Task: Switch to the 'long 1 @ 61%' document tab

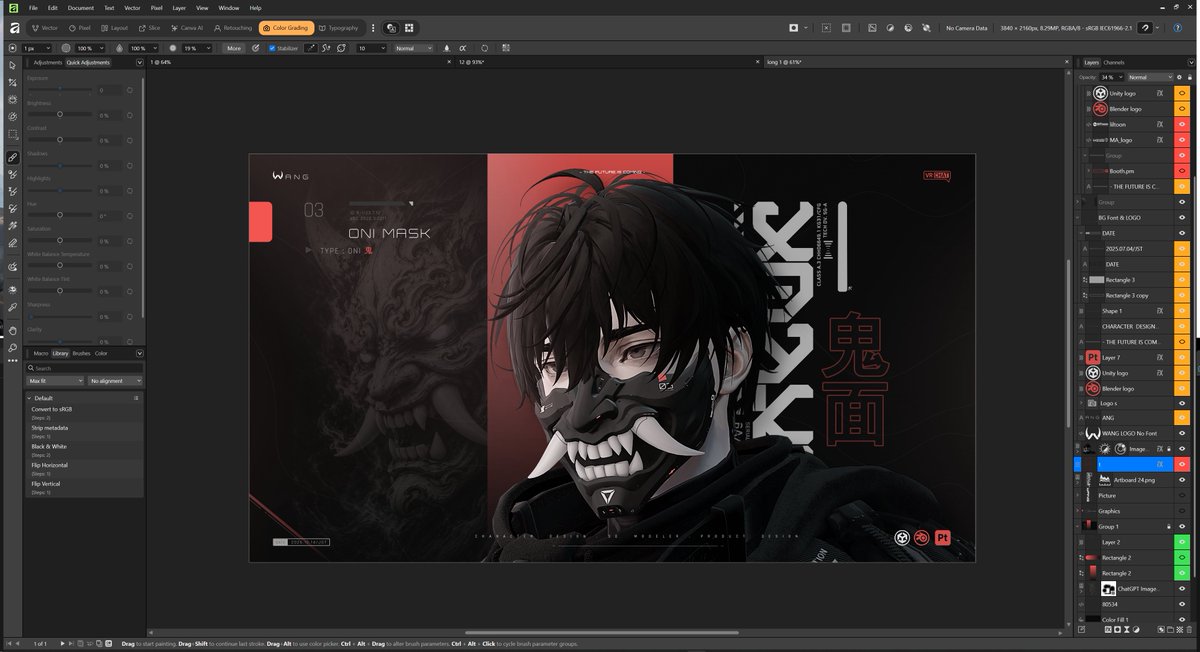Action: point(784,62)
